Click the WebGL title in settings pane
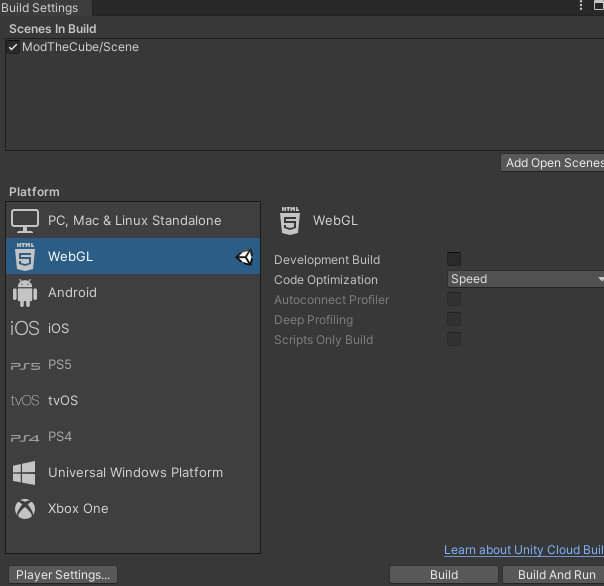Image resolution: width=604 pixels, height=586 pixels. pos(335,221)
